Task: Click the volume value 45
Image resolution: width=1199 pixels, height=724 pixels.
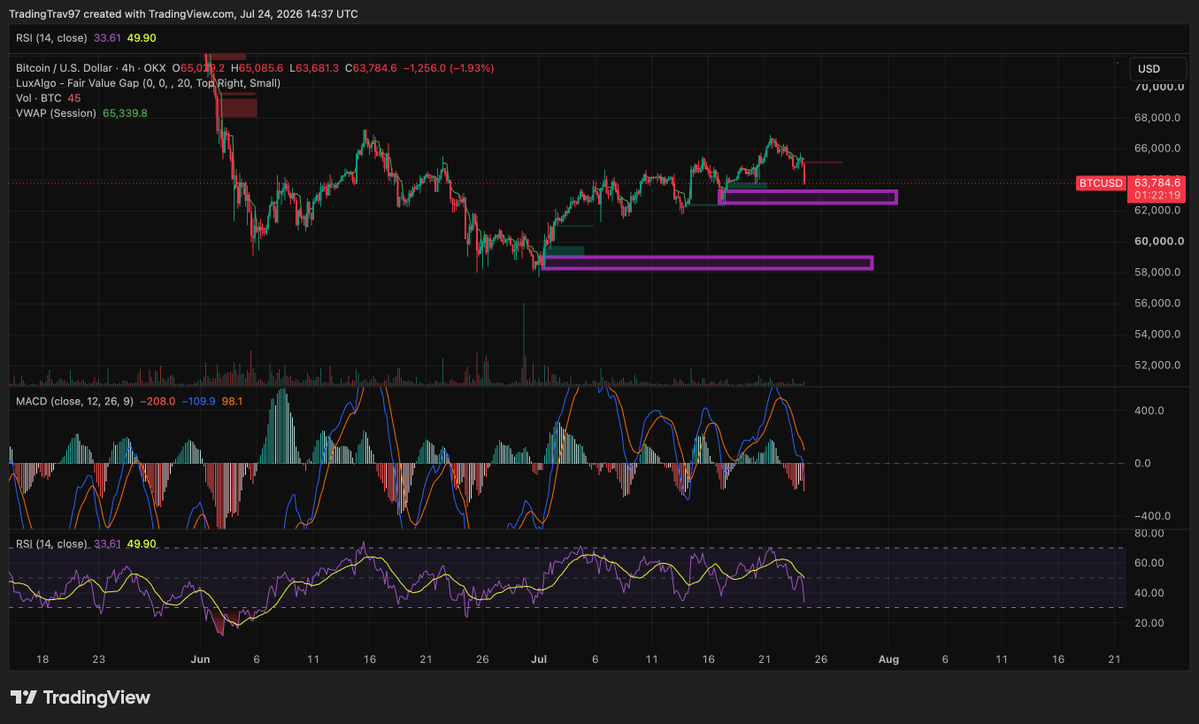Action: [x=74, y=98]
